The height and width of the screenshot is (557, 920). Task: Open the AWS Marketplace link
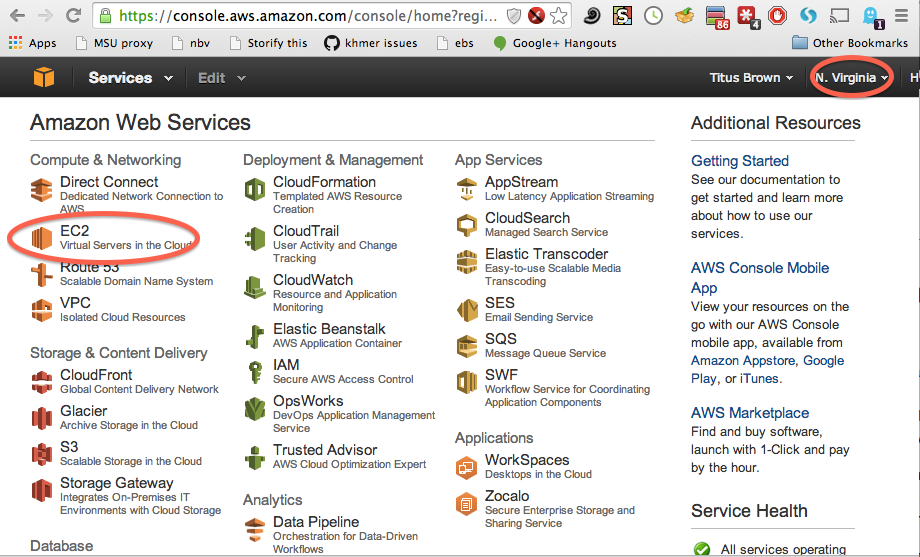pyautogui.click(x=750, y=413)
